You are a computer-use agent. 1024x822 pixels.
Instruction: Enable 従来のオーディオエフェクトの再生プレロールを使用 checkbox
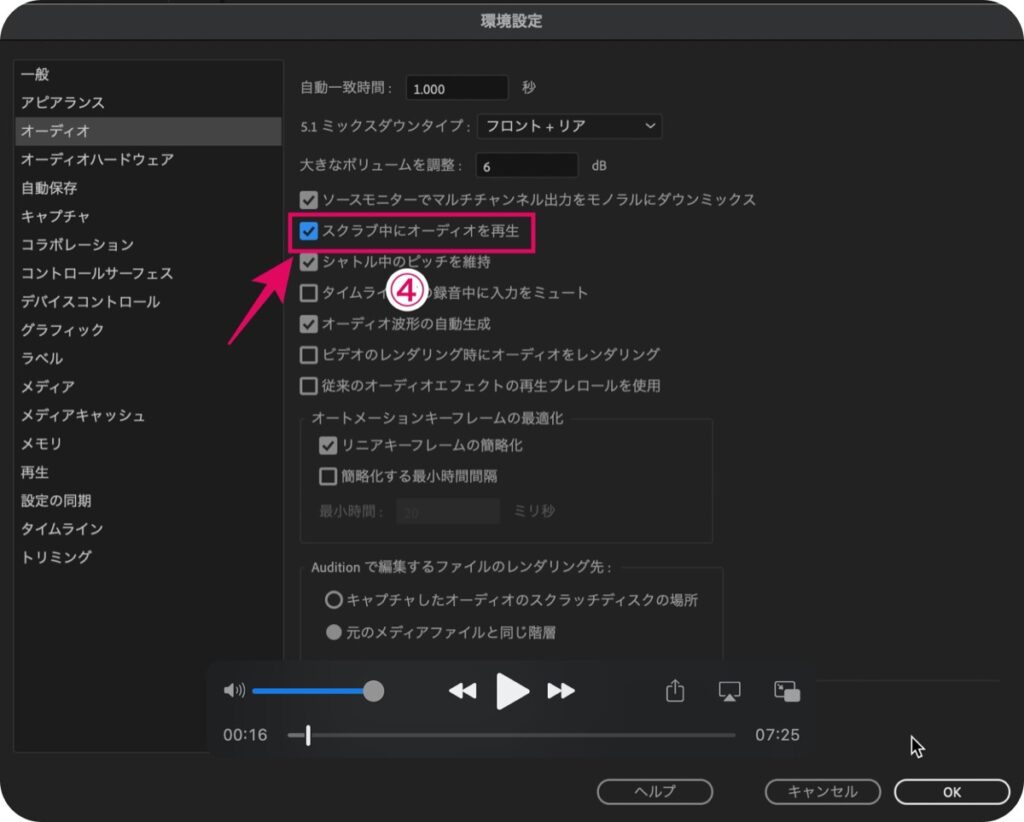(308, 386)
